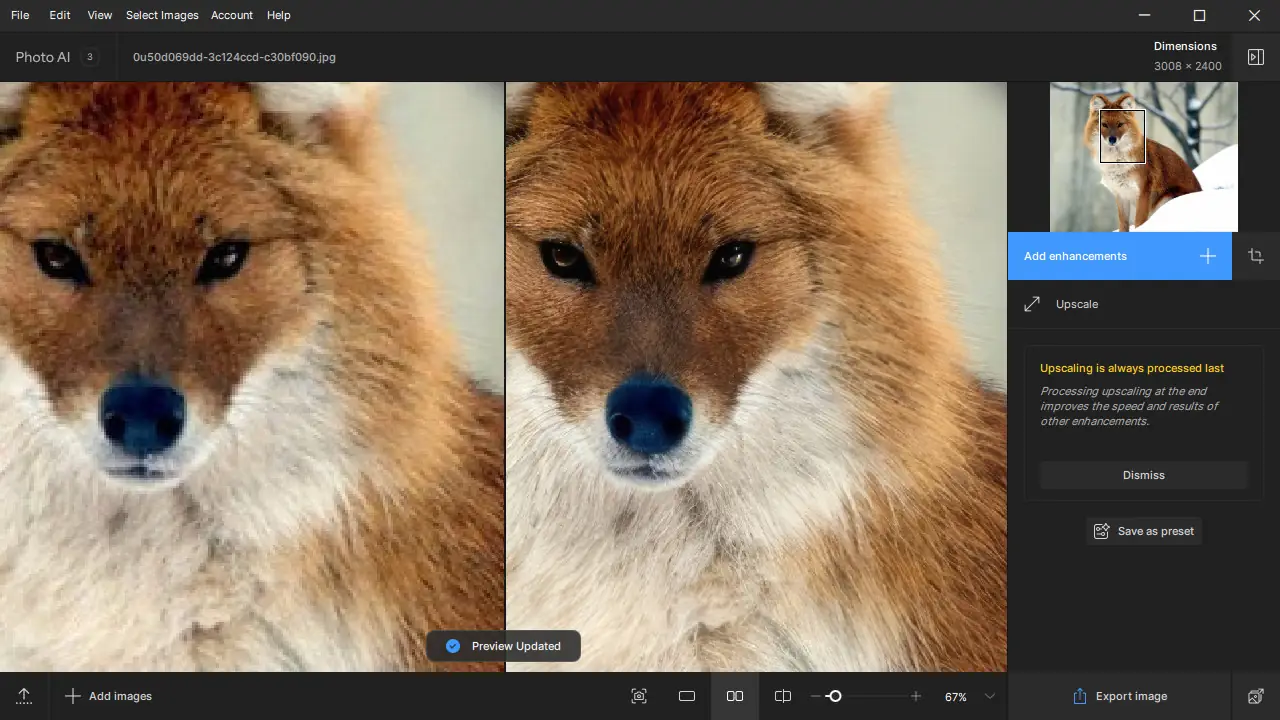Viewport: 1280px width, 720px height.
Task: Click the bottom-right image export settings icon
Action: (1256, 696)
